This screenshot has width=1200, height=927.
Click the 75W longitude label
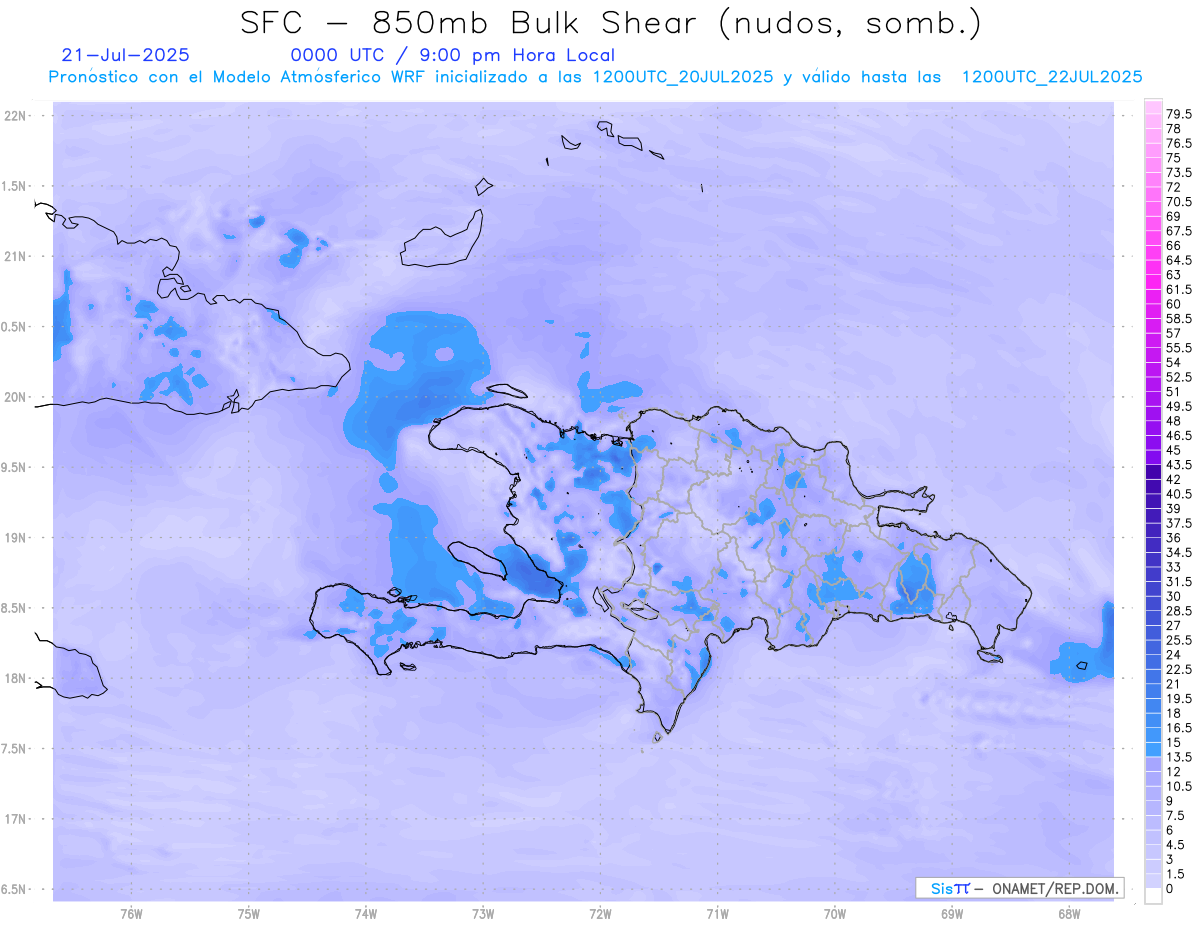[x=249, y=914]
